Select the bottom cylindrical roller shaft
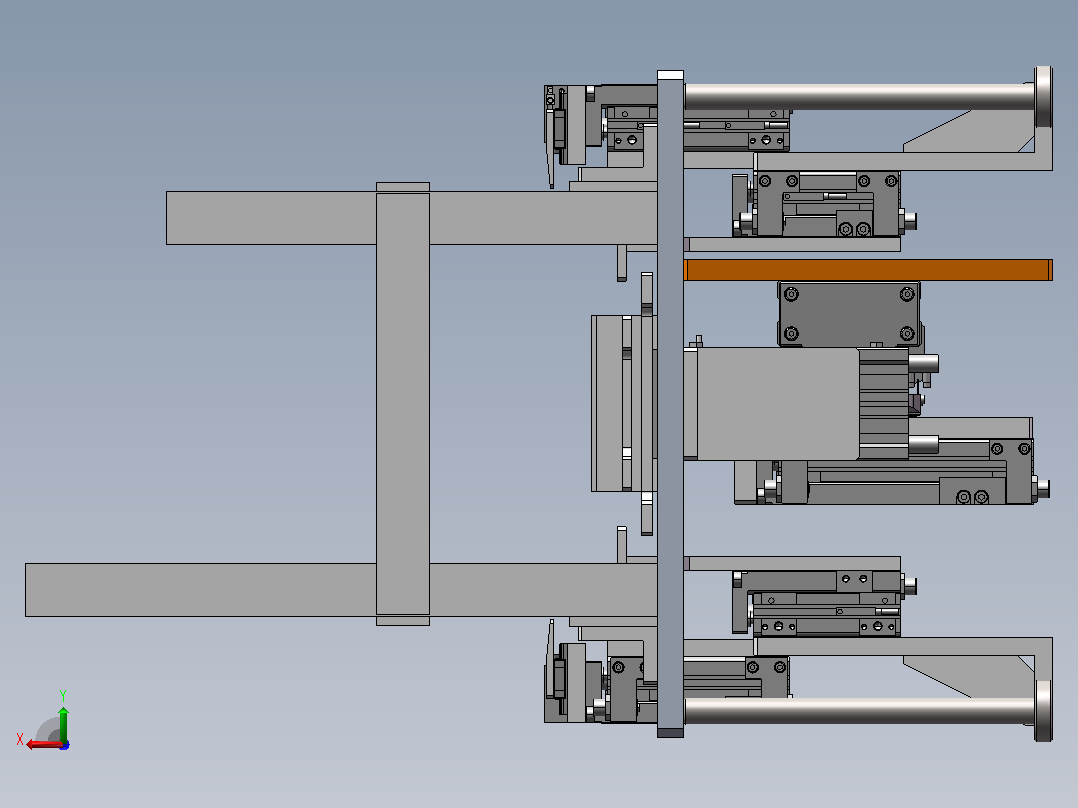Image resolution: width=1078 pixels, height=808 pixels. [x=859, y=711]
